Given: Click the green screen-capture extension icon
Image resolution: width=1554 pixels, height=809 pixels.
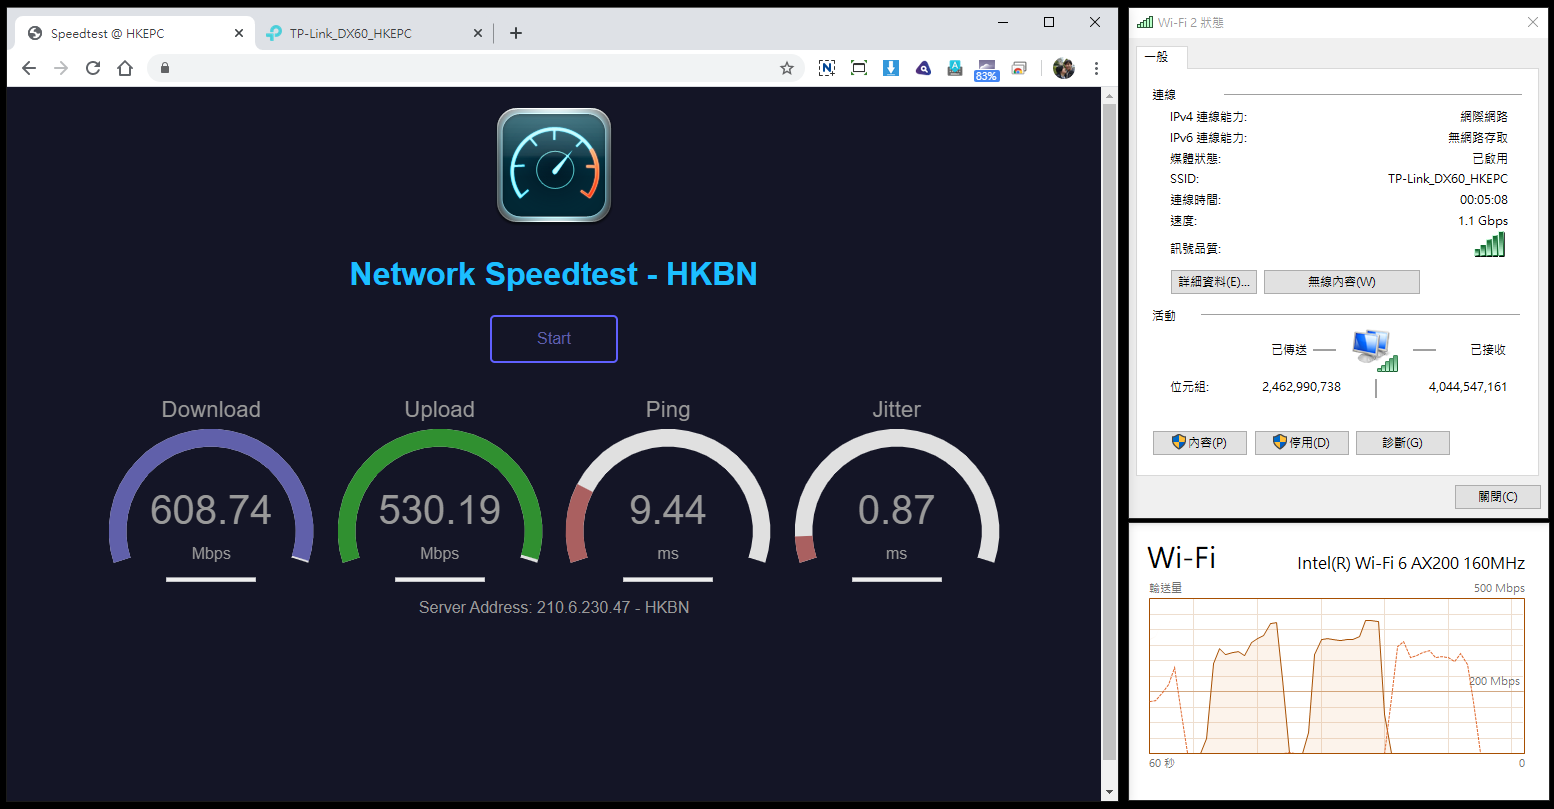Looking at the screenshot, I should pyautogui.click(x=859, y=68).
